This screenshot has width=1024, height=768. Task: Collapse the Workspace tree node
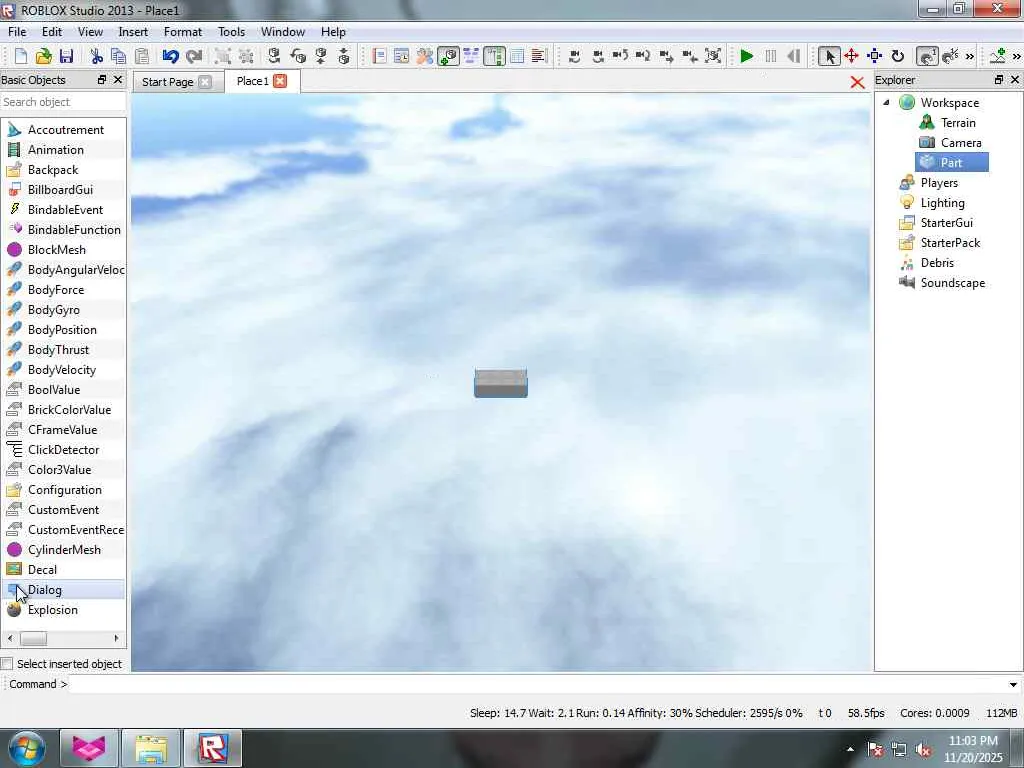[886, 103]
